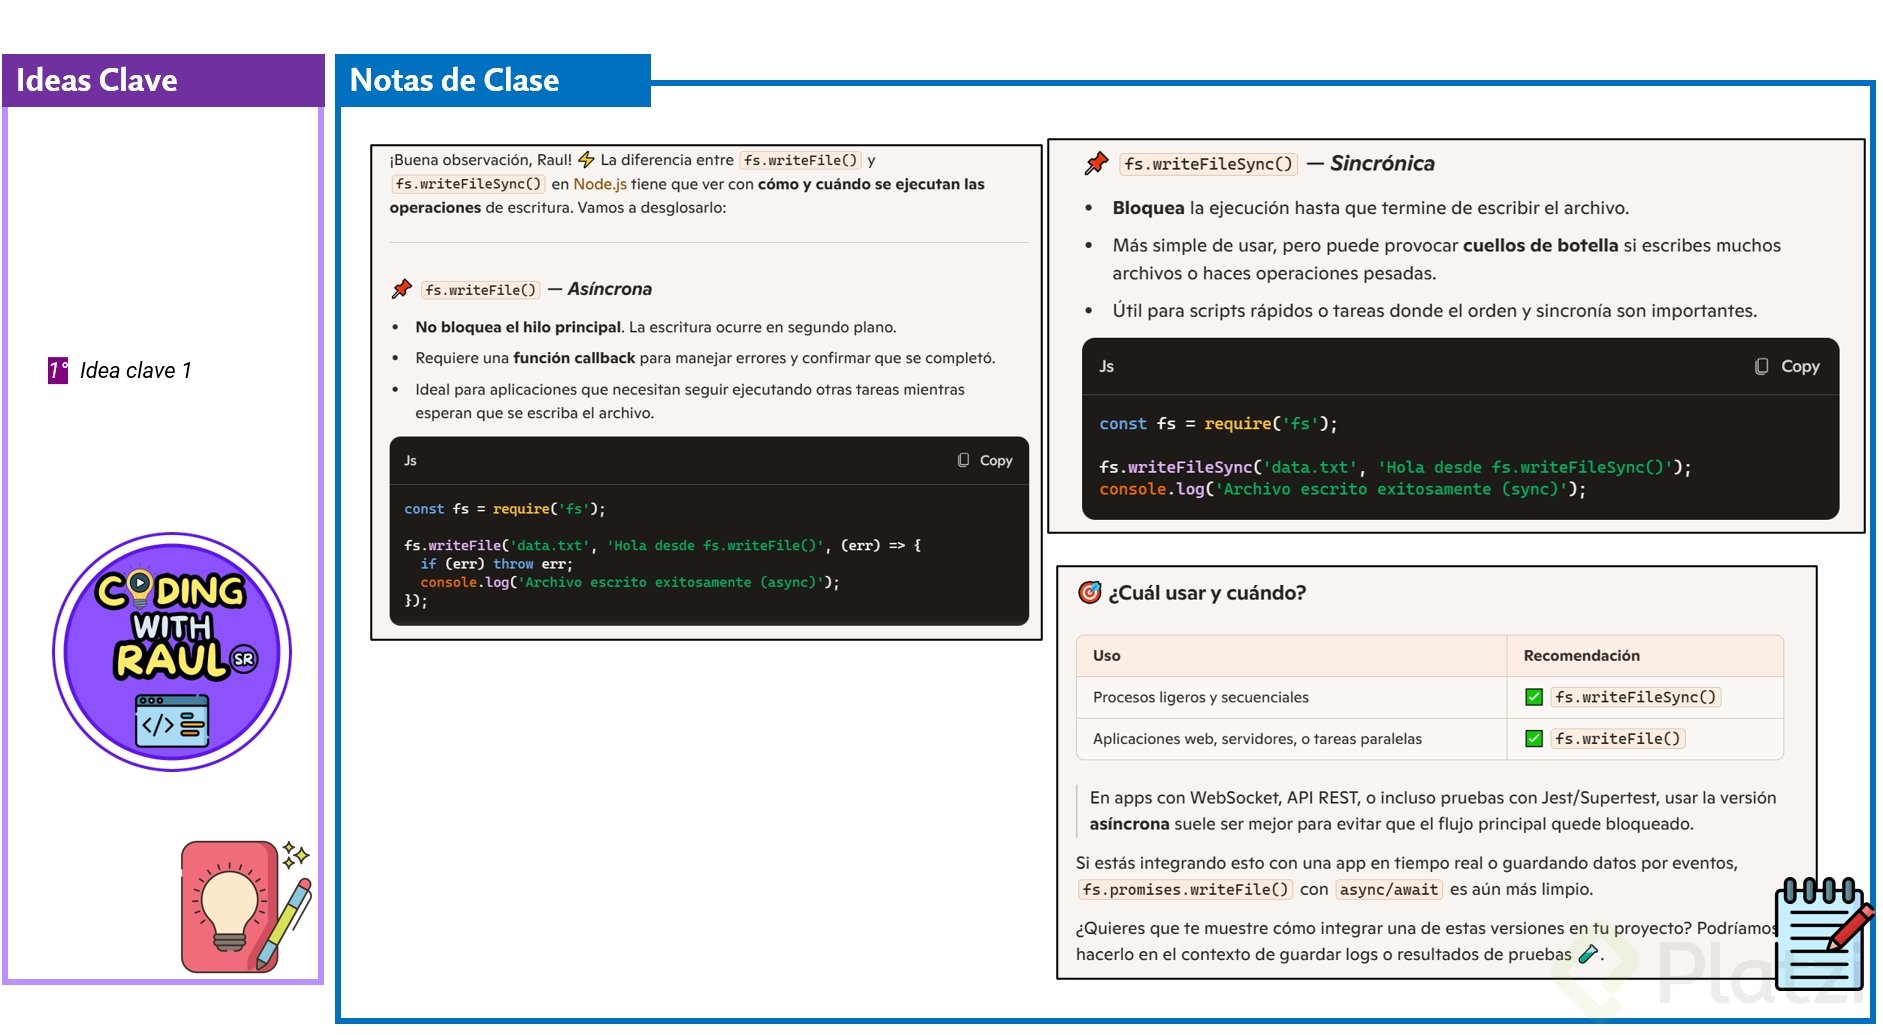Copy the asynchronous fs.writeFile code block

point(985,460)
